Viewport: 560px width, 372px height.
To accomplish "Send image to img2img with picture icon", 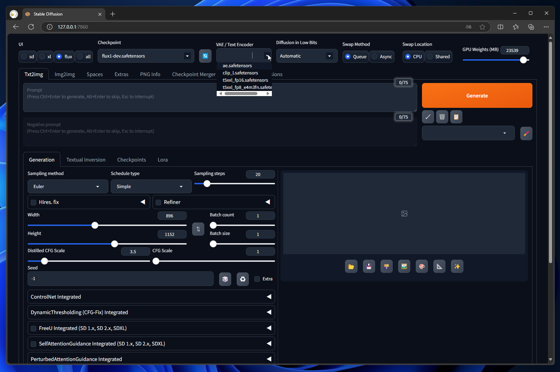I will click(x=404, y=266).
